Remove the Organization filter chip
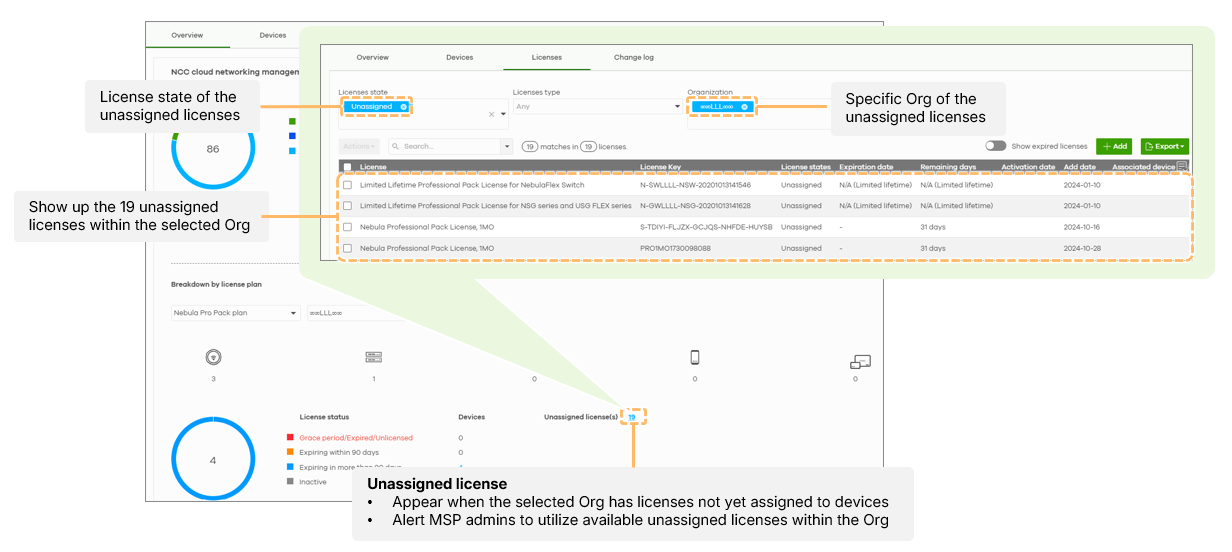1232x552 pixels. pyautogui.click(x=744, y=106)
